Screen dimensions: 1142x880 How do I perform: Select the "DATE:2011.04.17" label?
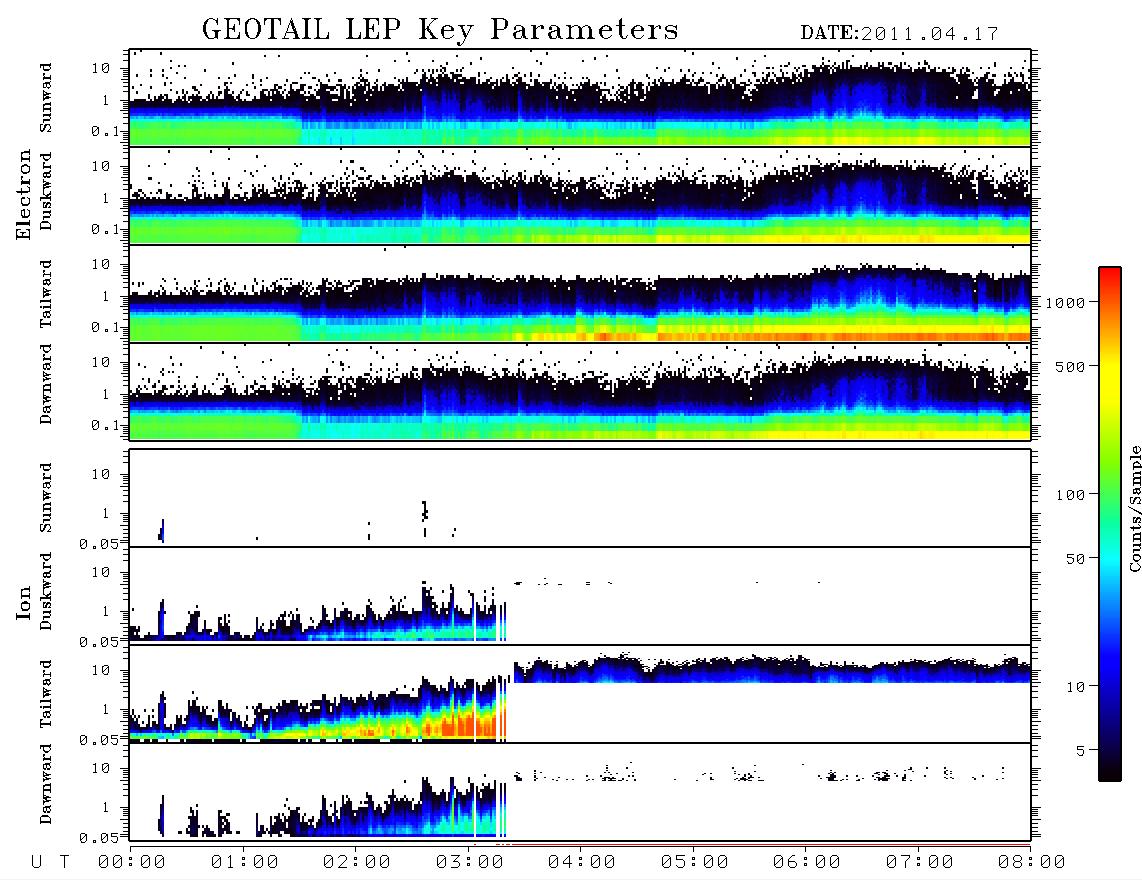[899, 34]
